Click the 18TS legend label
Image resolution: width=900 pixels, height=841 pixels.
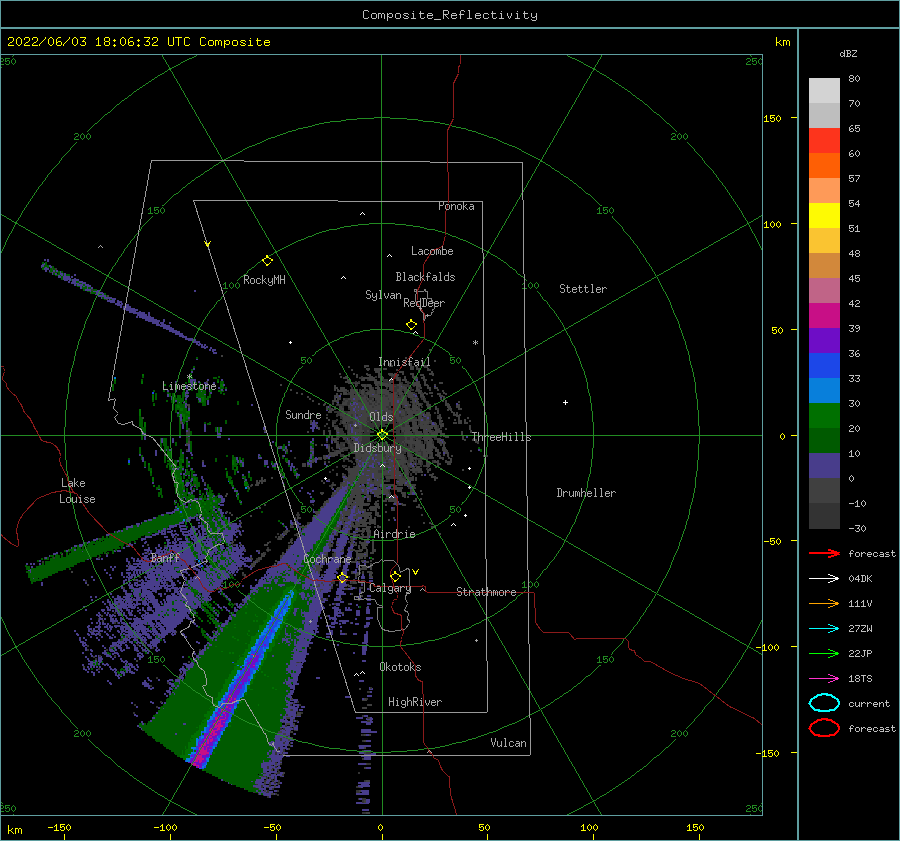(x=860, y=679)
